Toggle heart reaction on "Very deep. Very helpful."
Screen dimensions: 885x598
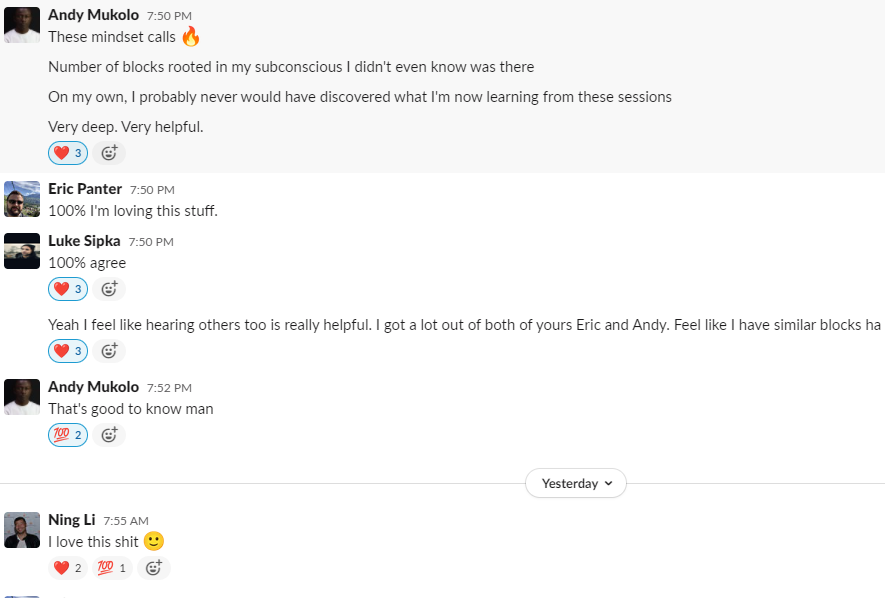pyautogui.click(x=68, y=153)
